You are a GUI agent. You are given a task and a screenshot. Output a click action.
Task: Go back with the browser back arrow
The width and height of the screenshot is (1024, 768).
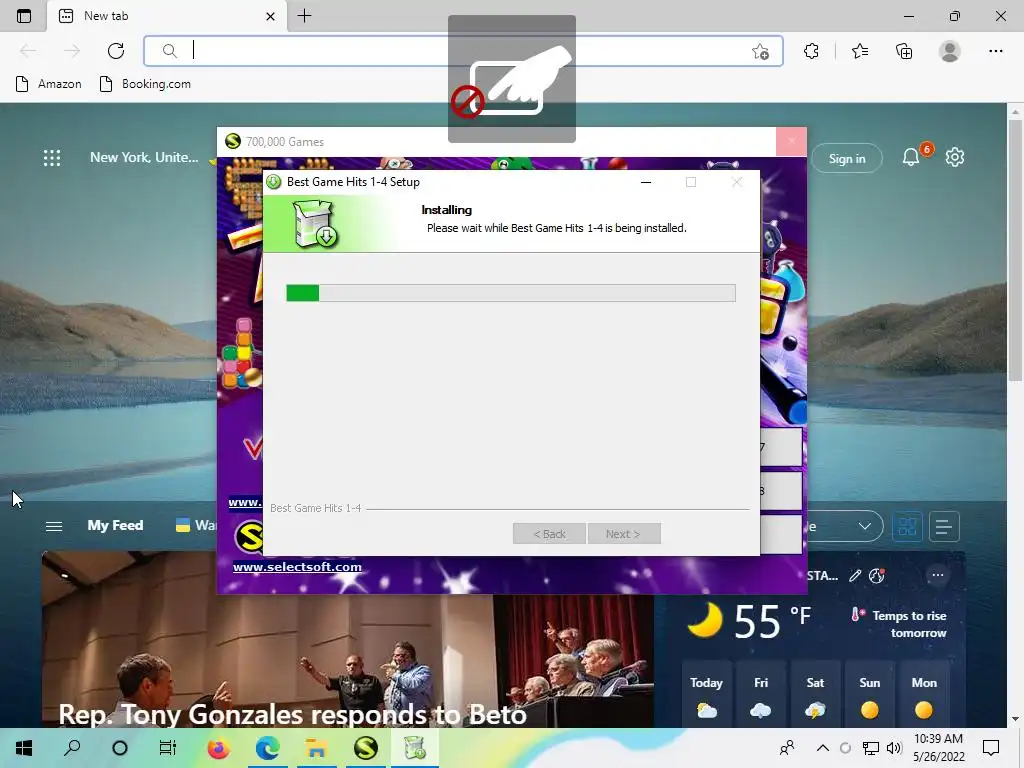28,51
